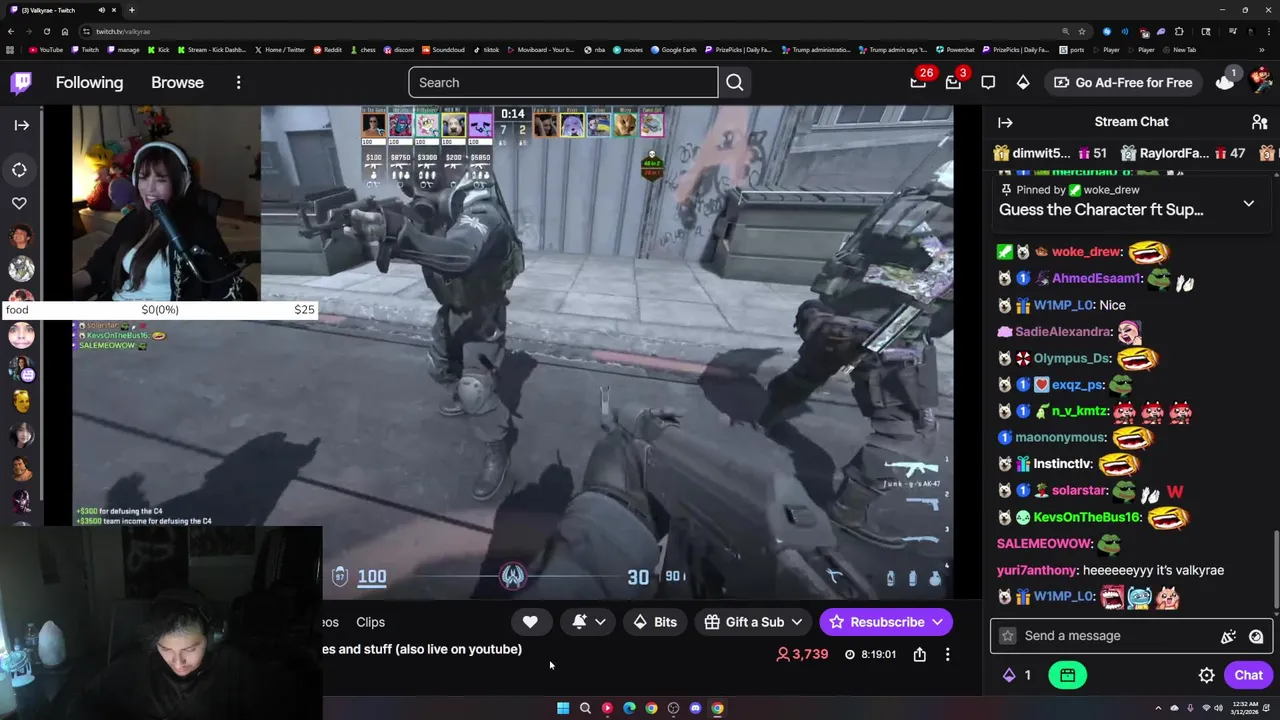Click the Twitch search magnifier button
Image resolution: width=1280 pixels, height=720 pixels.
[735, 82]
